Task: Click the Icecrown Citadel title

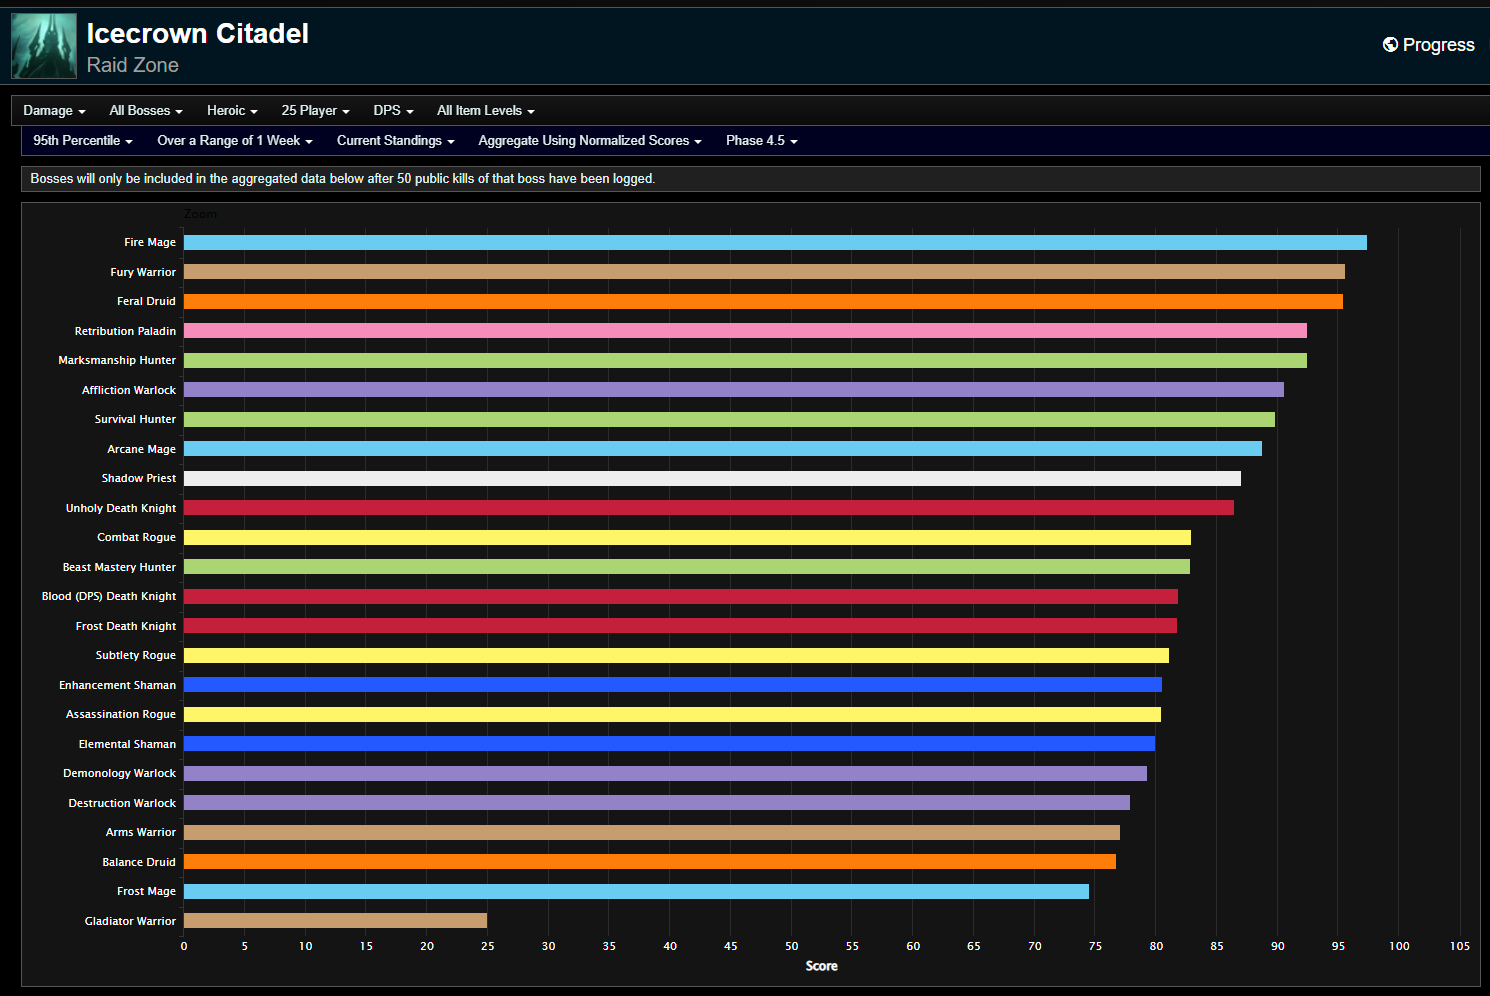Action: (x=198, y=33)
